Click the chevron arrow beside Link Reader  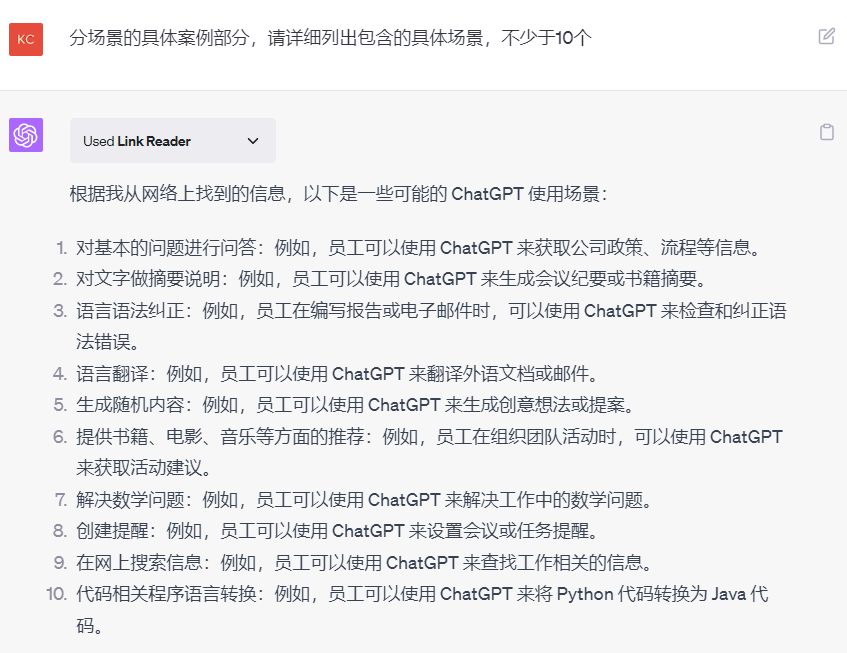point(253,141)
